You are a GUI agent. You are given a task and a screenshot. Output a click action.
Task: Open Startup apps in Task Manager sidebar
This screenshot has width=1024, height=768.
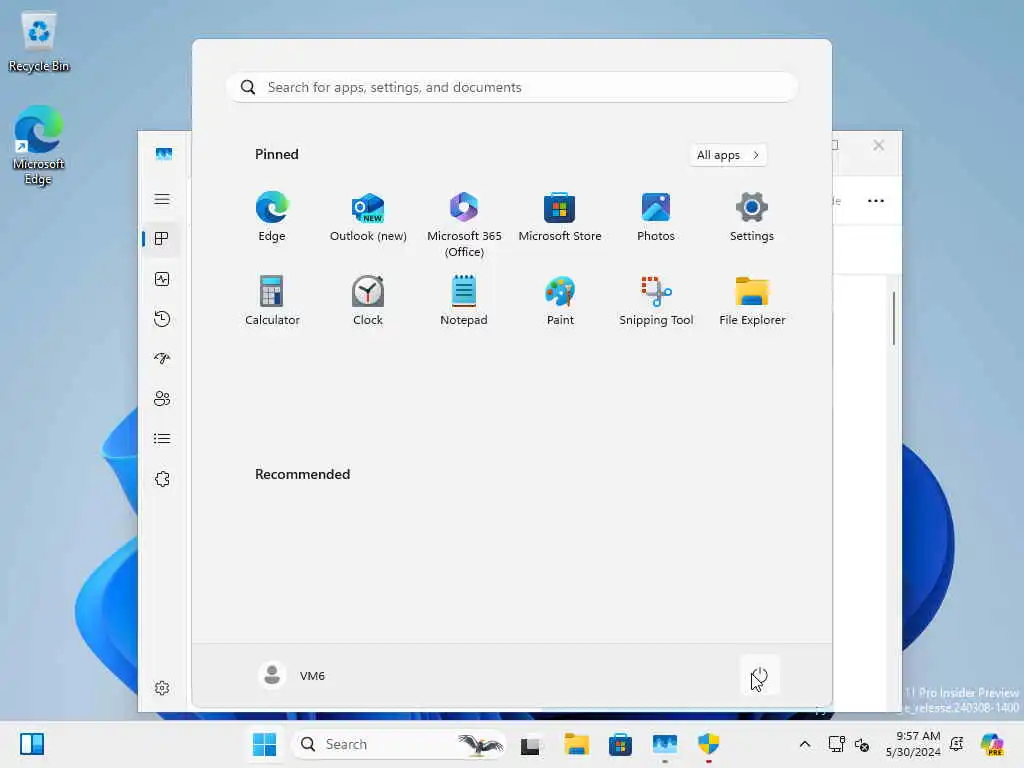162,359
